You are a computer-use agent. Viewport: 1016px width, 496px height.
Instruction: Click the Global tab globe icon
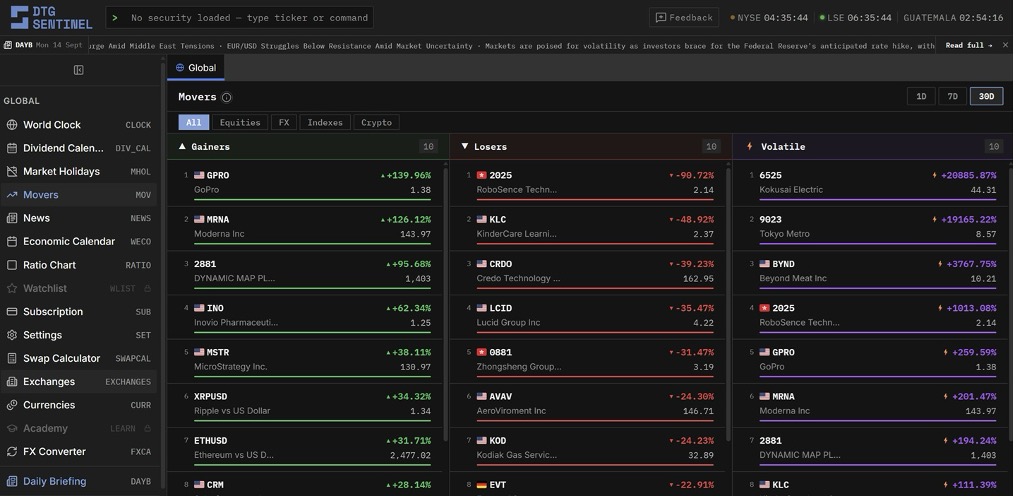click(x=180, y=67)
